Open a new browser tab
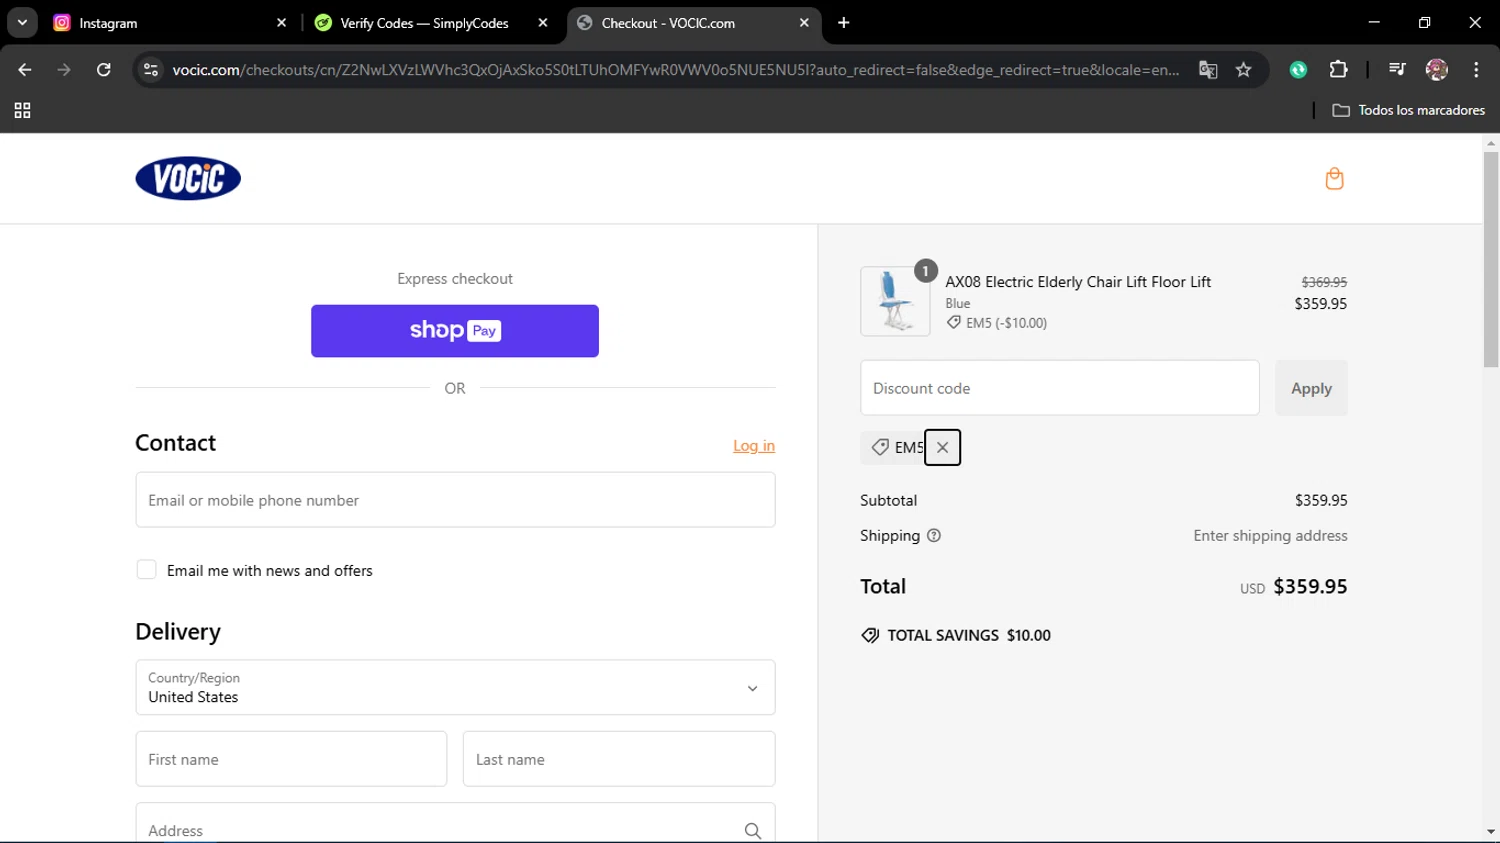This screenshot has width=1500, height=843. point(844,22)
